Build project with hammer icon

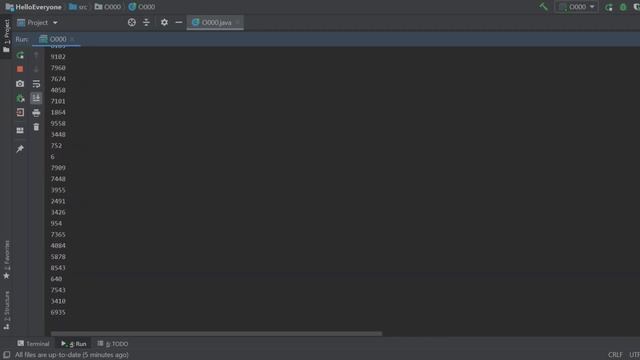(x=543, y=7)
